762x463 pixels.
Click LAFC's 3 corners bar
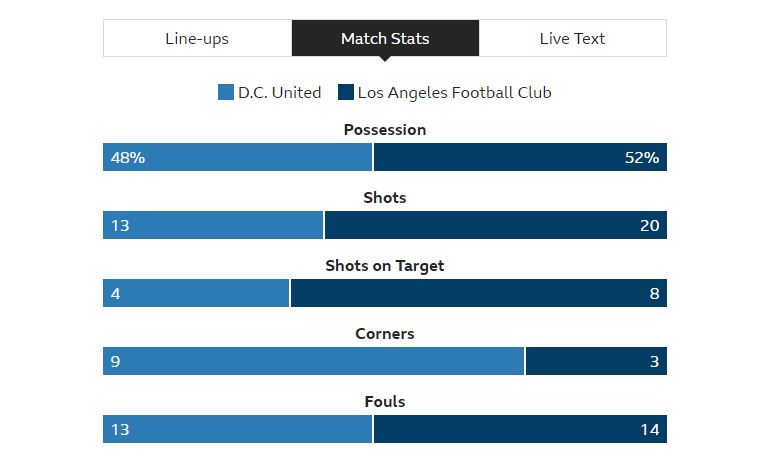coord(596,361)
